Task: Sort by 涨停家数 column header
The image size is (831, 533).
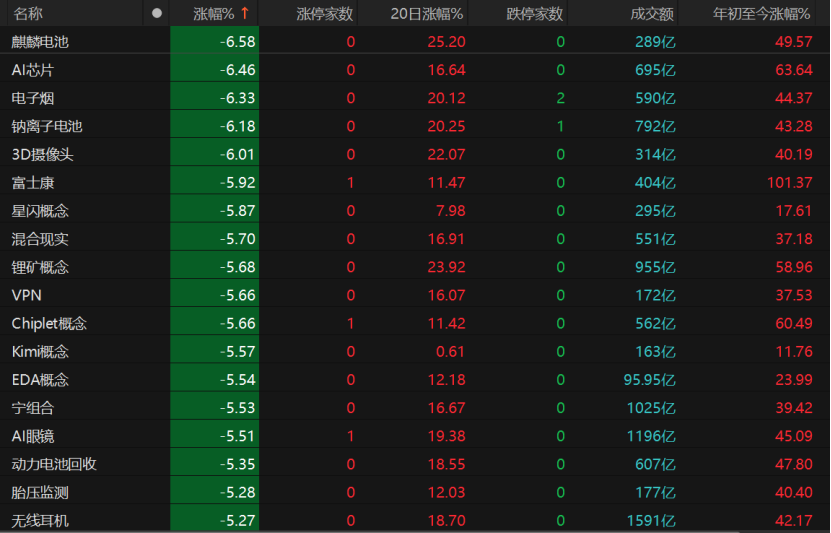Action: (325, 14)
